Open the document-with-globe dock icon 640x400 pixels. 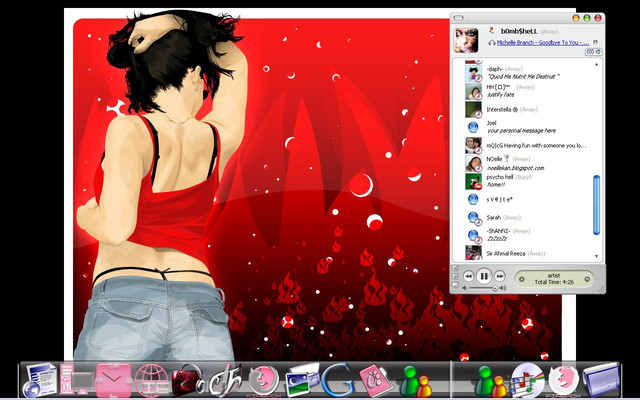(x=40, y=380)
